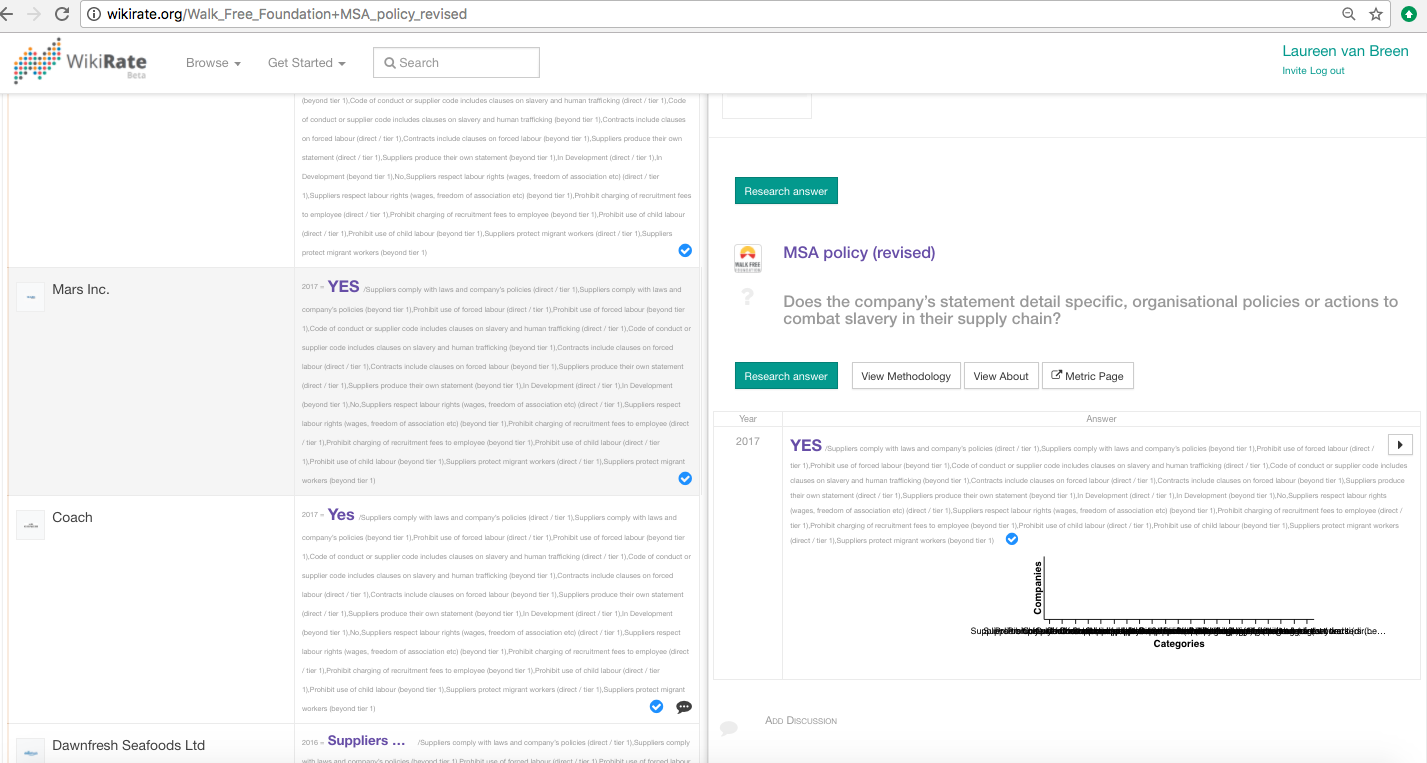Click the browser address bar URL
Screen dimensions: 1427x763
[285, 14]
